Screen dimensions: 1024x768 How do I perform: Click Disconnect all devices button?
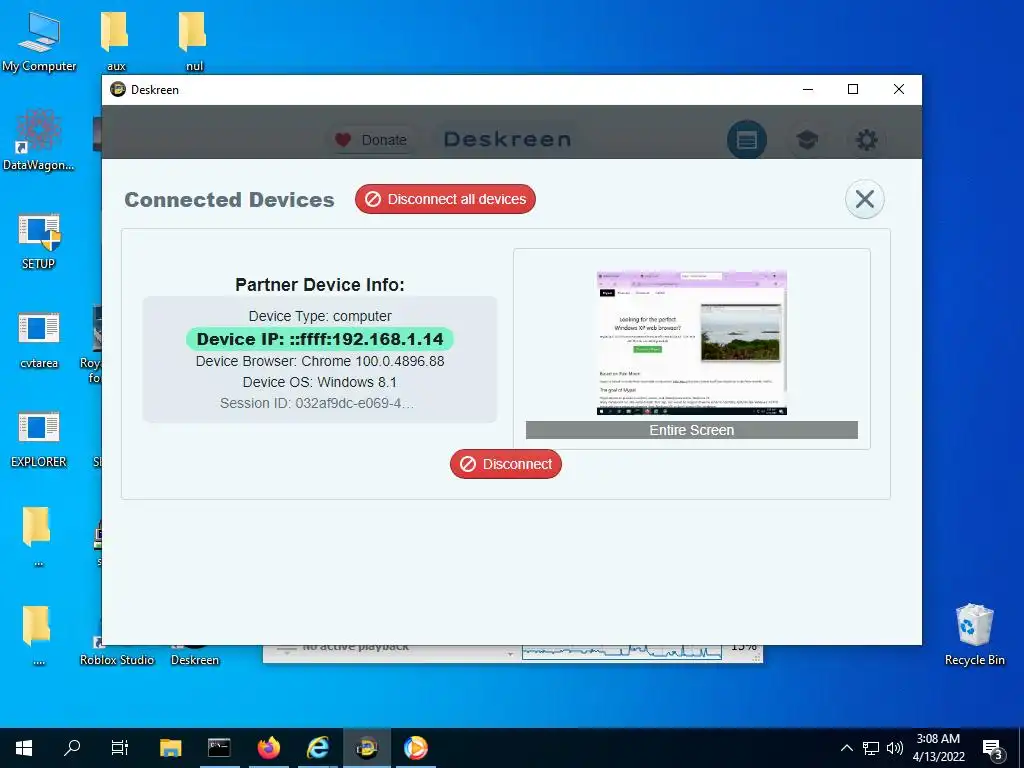tap(445, 199)
